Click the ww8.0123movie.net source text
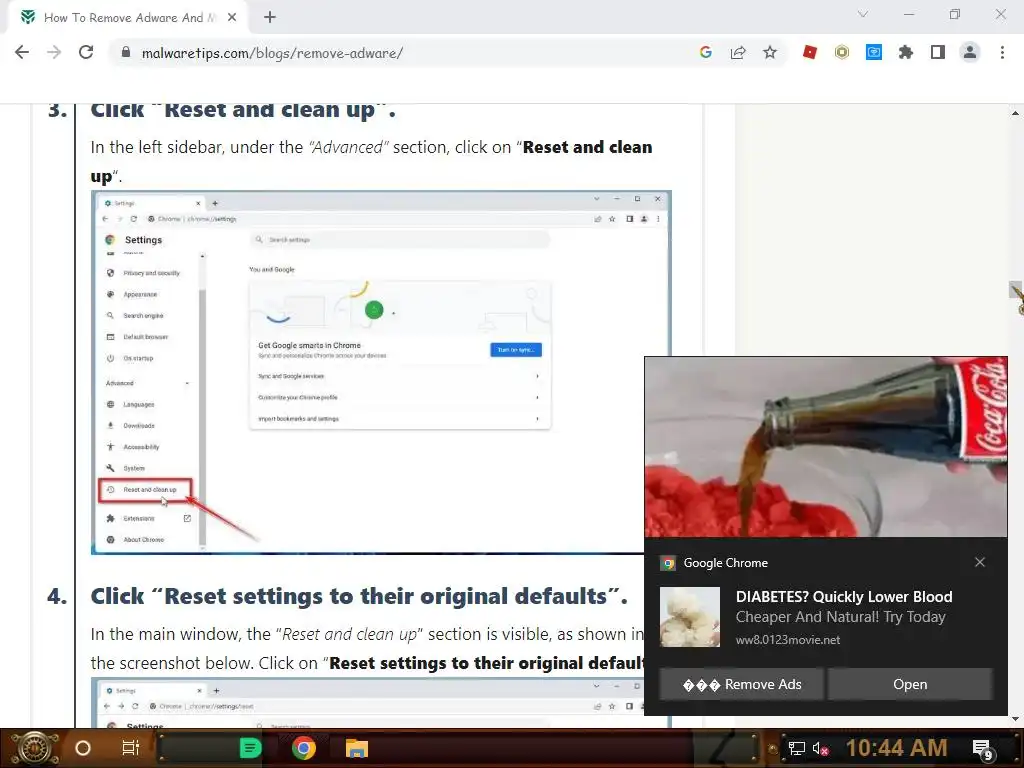The image size is (1024, 768). point(788,640)
